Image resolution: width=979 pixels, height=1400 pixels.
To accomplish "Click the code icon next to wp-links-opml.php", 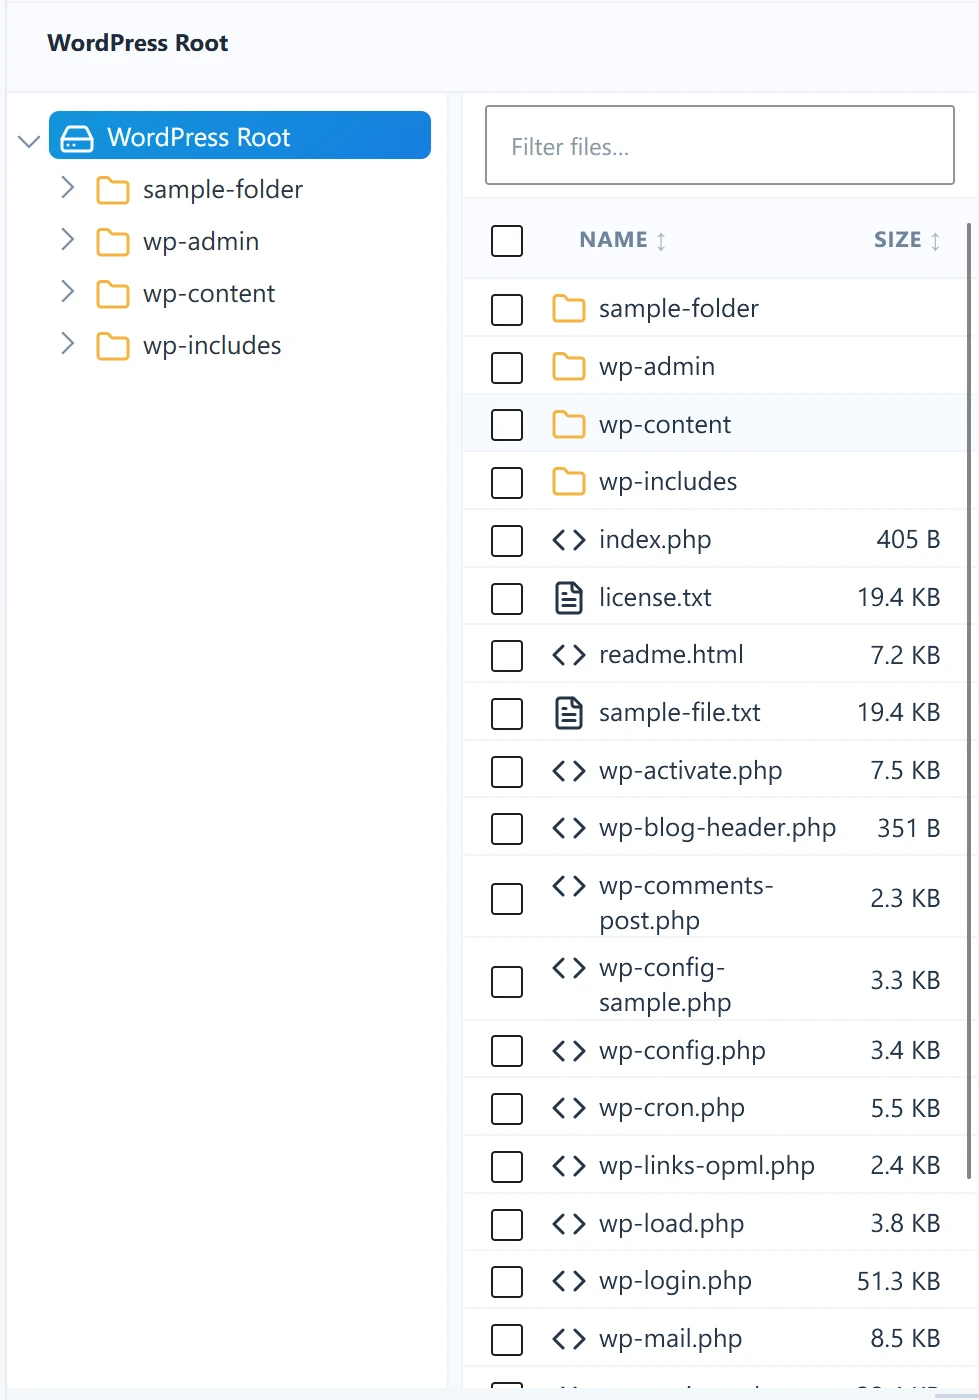I will (569, 1166).
